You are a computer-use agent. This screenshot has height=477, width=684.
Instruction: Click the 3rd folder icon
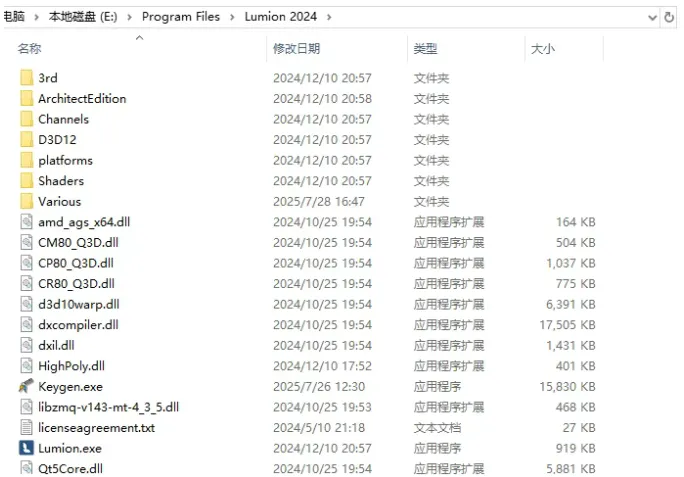(x=26, y=78)
